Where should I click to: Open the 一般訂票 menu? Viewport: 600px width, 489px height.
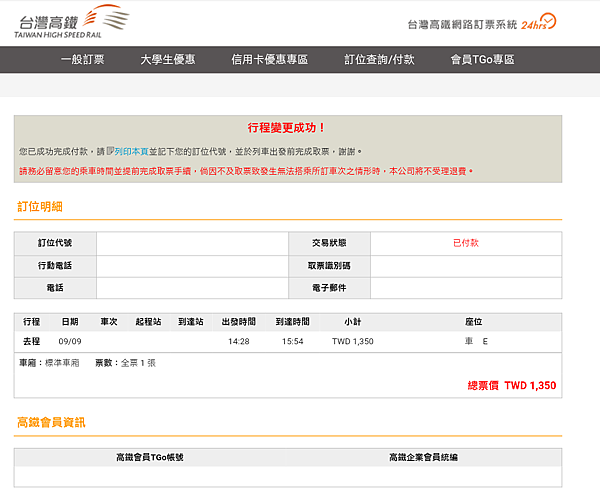(83, 59)
